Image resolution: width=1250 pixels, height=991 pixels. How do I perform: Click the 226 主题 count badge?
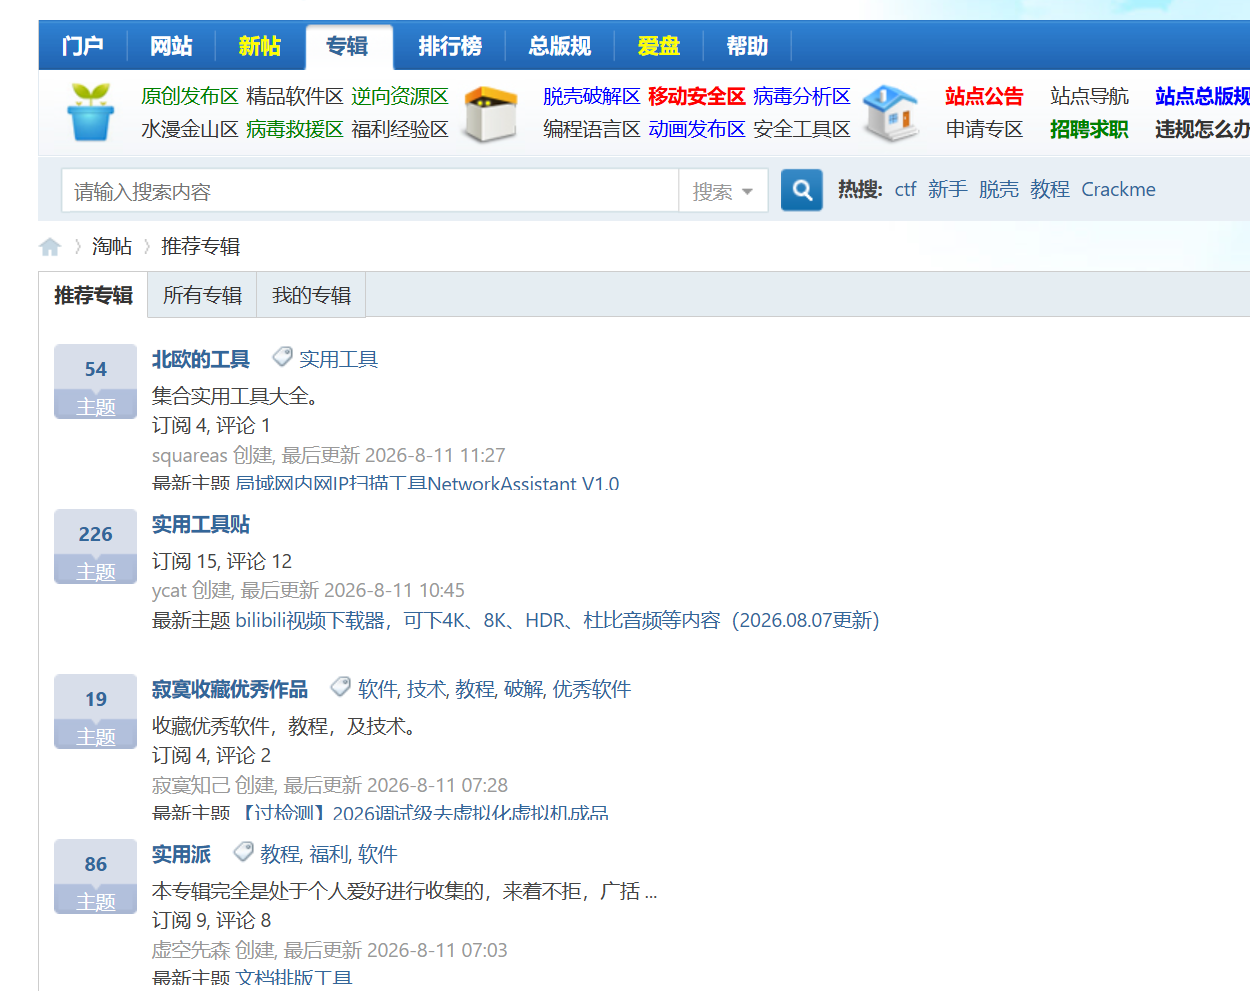96,546
